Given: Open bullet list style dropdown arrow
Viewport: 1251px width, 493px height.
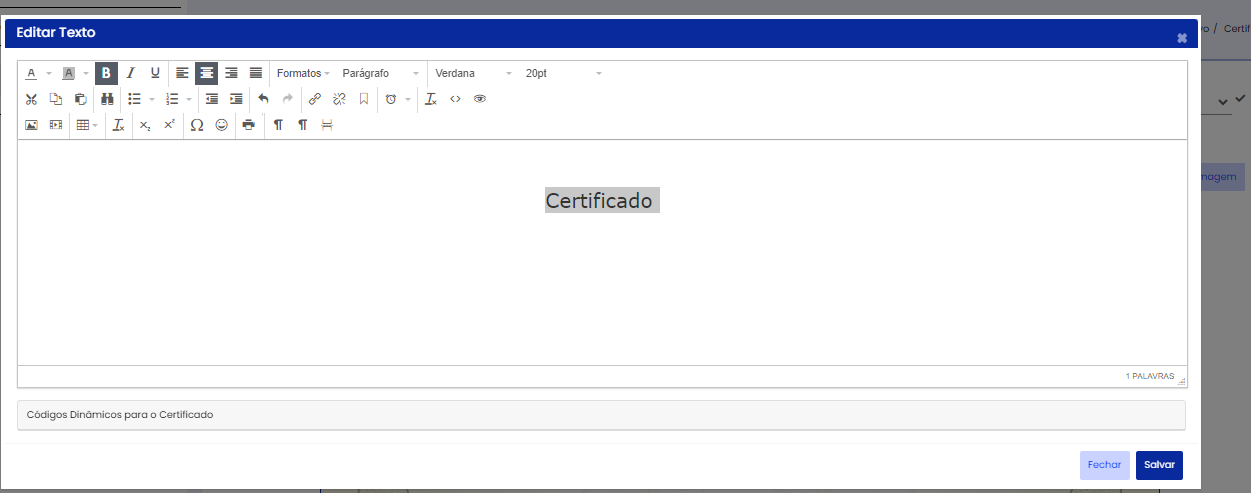Looking at the screenshot, I should click(x=152, y=99).
